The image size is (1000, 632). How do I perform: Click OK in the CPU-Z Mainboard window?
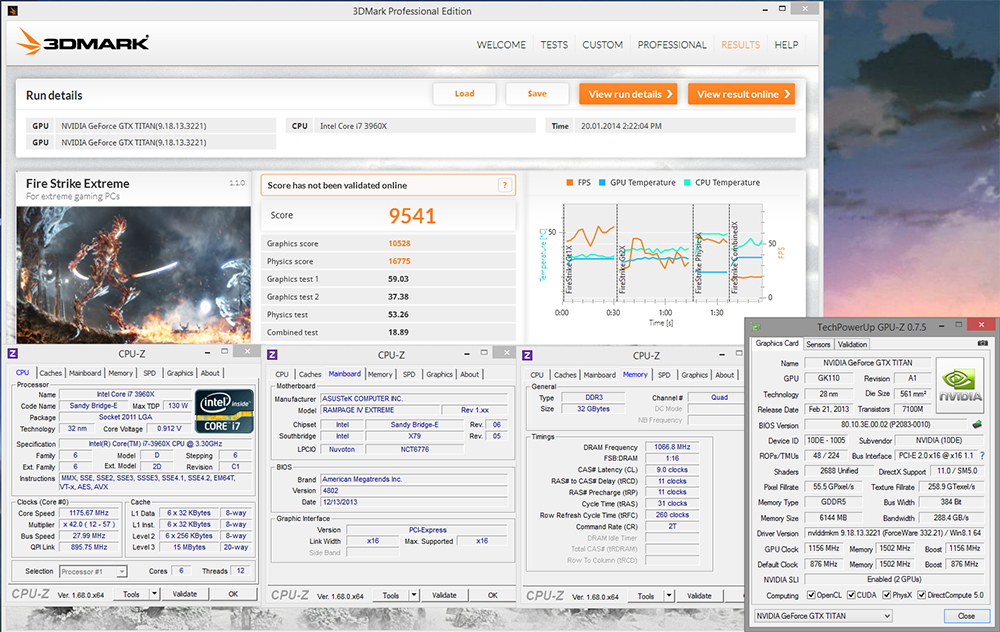493,595
